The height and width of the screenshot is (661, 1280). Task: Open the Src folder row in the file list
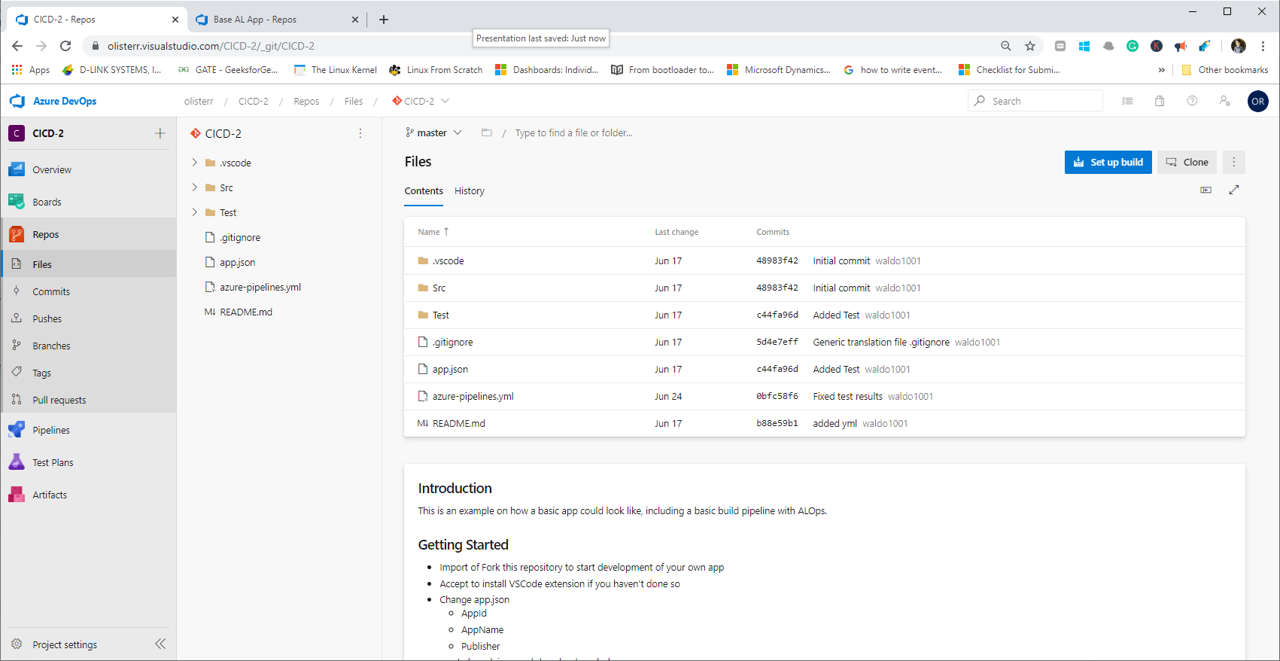point(825,288)
